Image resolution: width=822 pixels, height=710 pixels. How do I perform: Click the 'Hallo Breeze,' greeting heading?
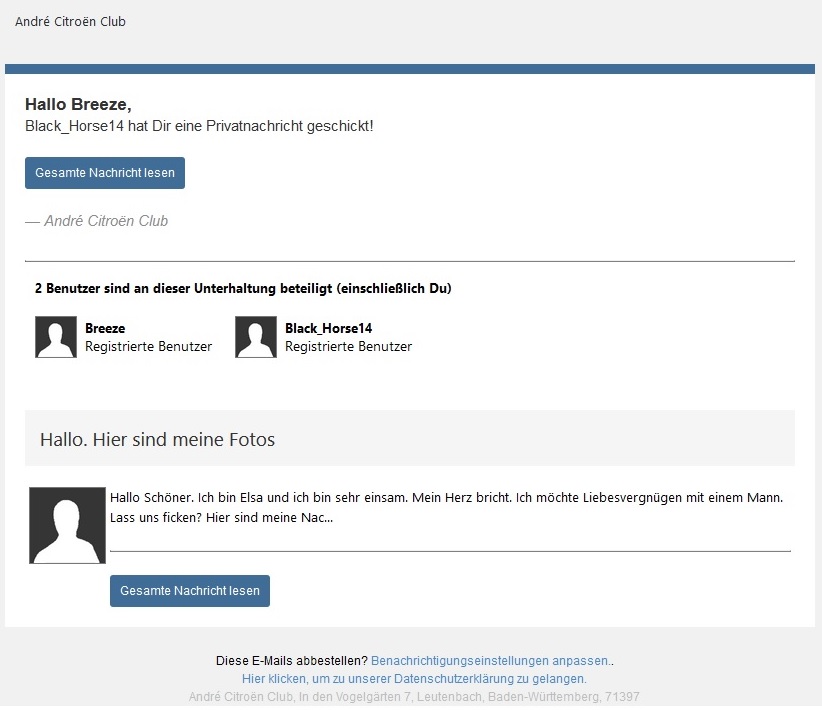pos(78,105)
